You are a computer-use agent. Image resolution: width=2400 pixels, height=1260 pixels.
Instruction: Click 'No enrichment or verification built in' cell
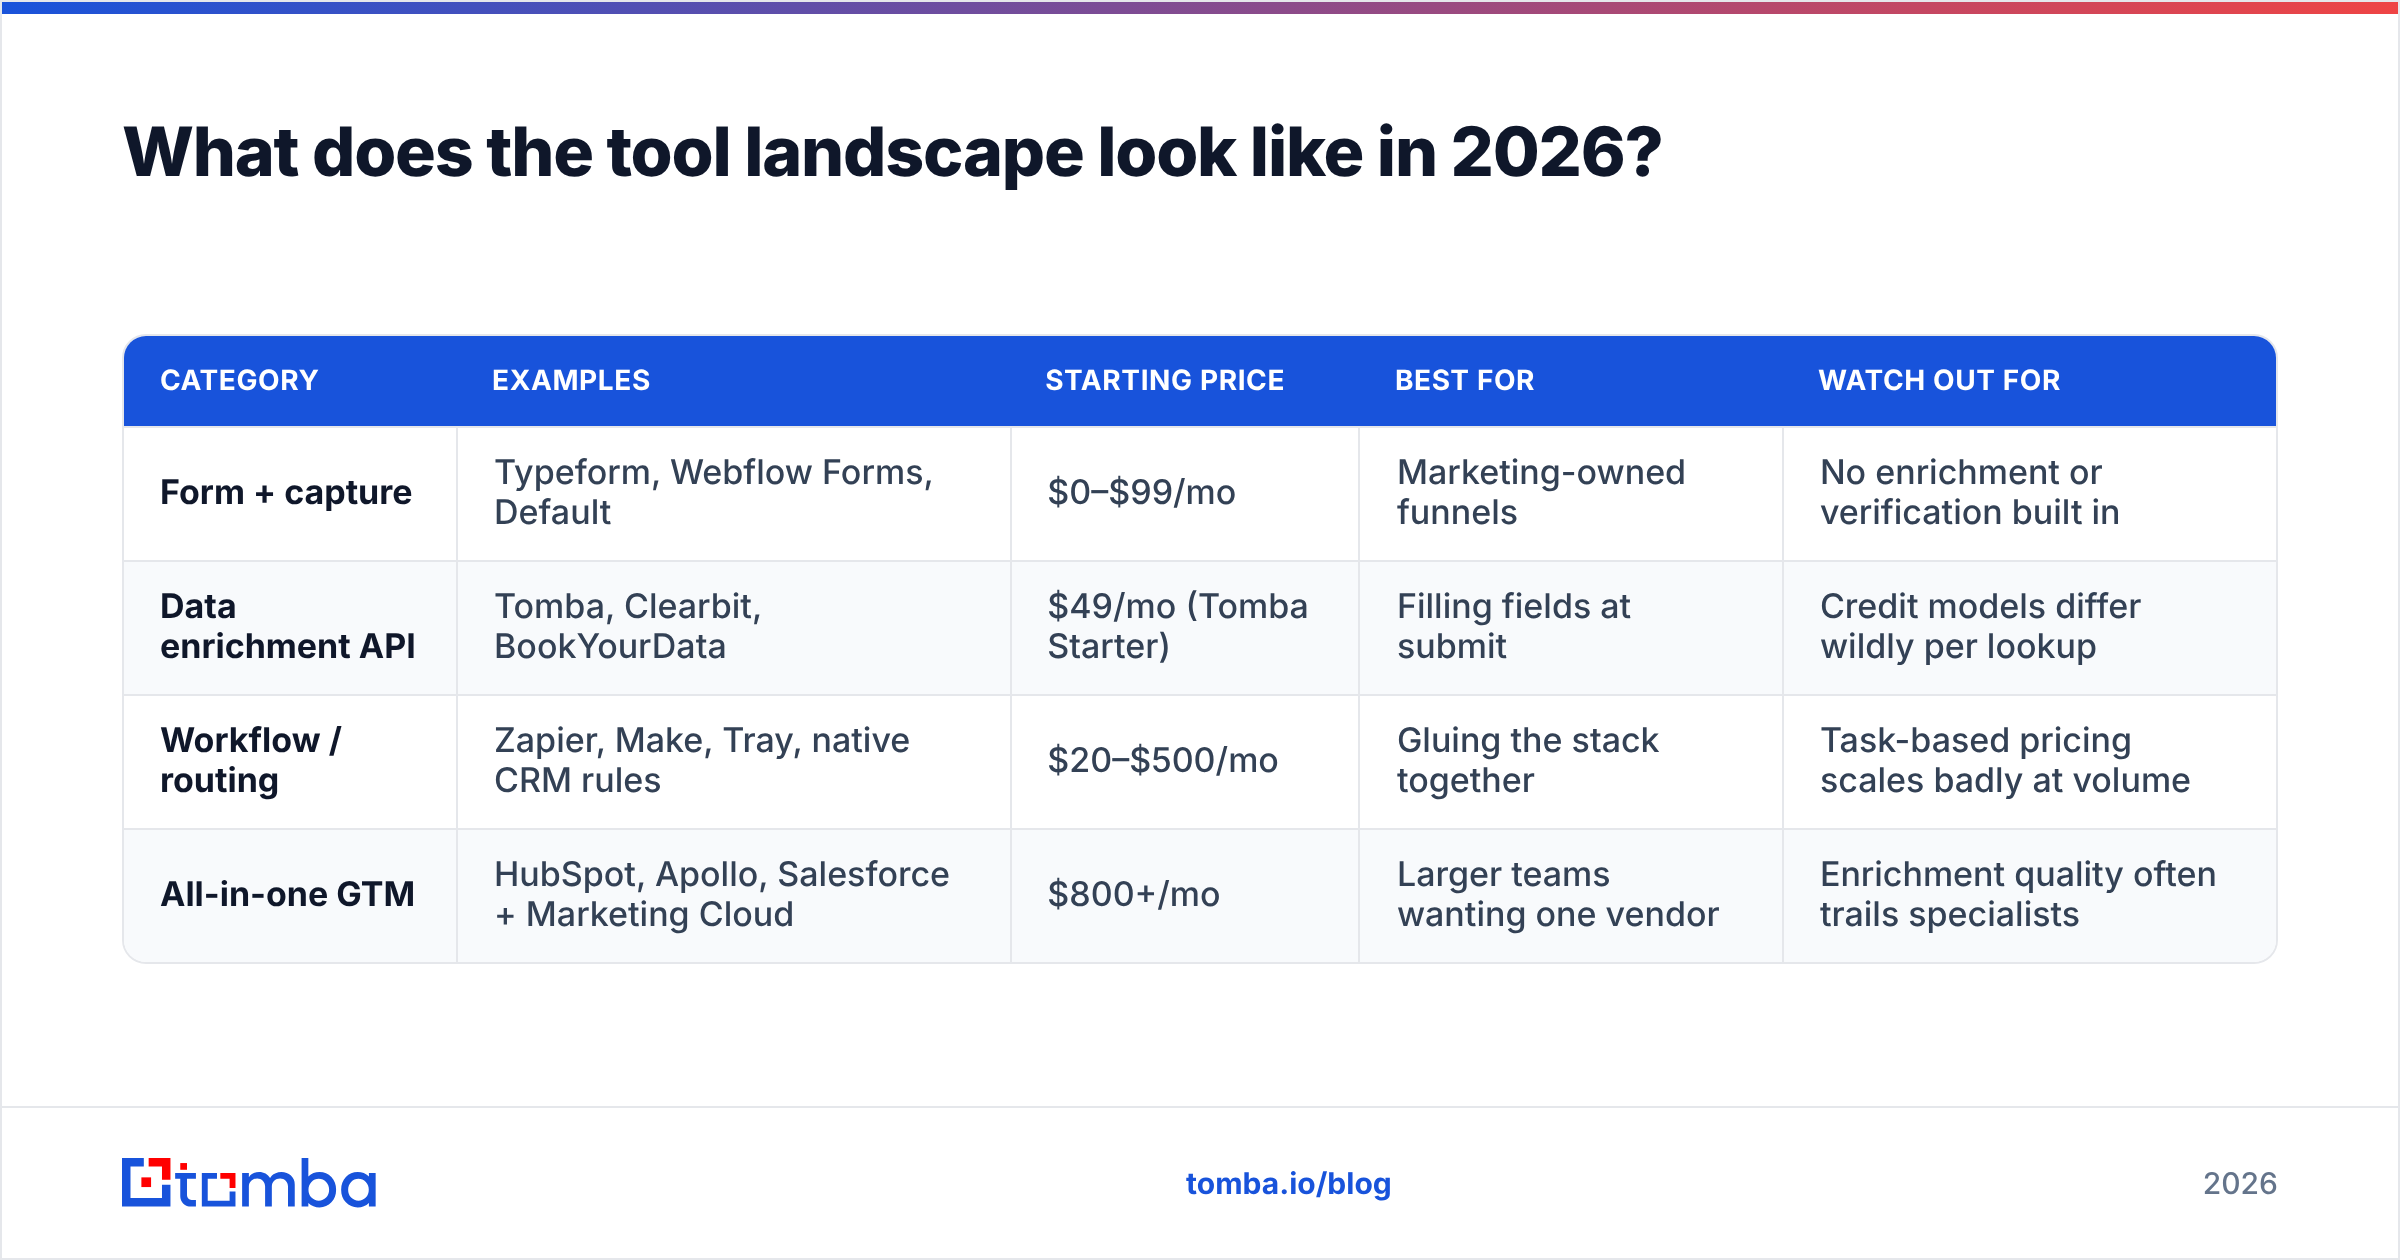point(2030,493)
